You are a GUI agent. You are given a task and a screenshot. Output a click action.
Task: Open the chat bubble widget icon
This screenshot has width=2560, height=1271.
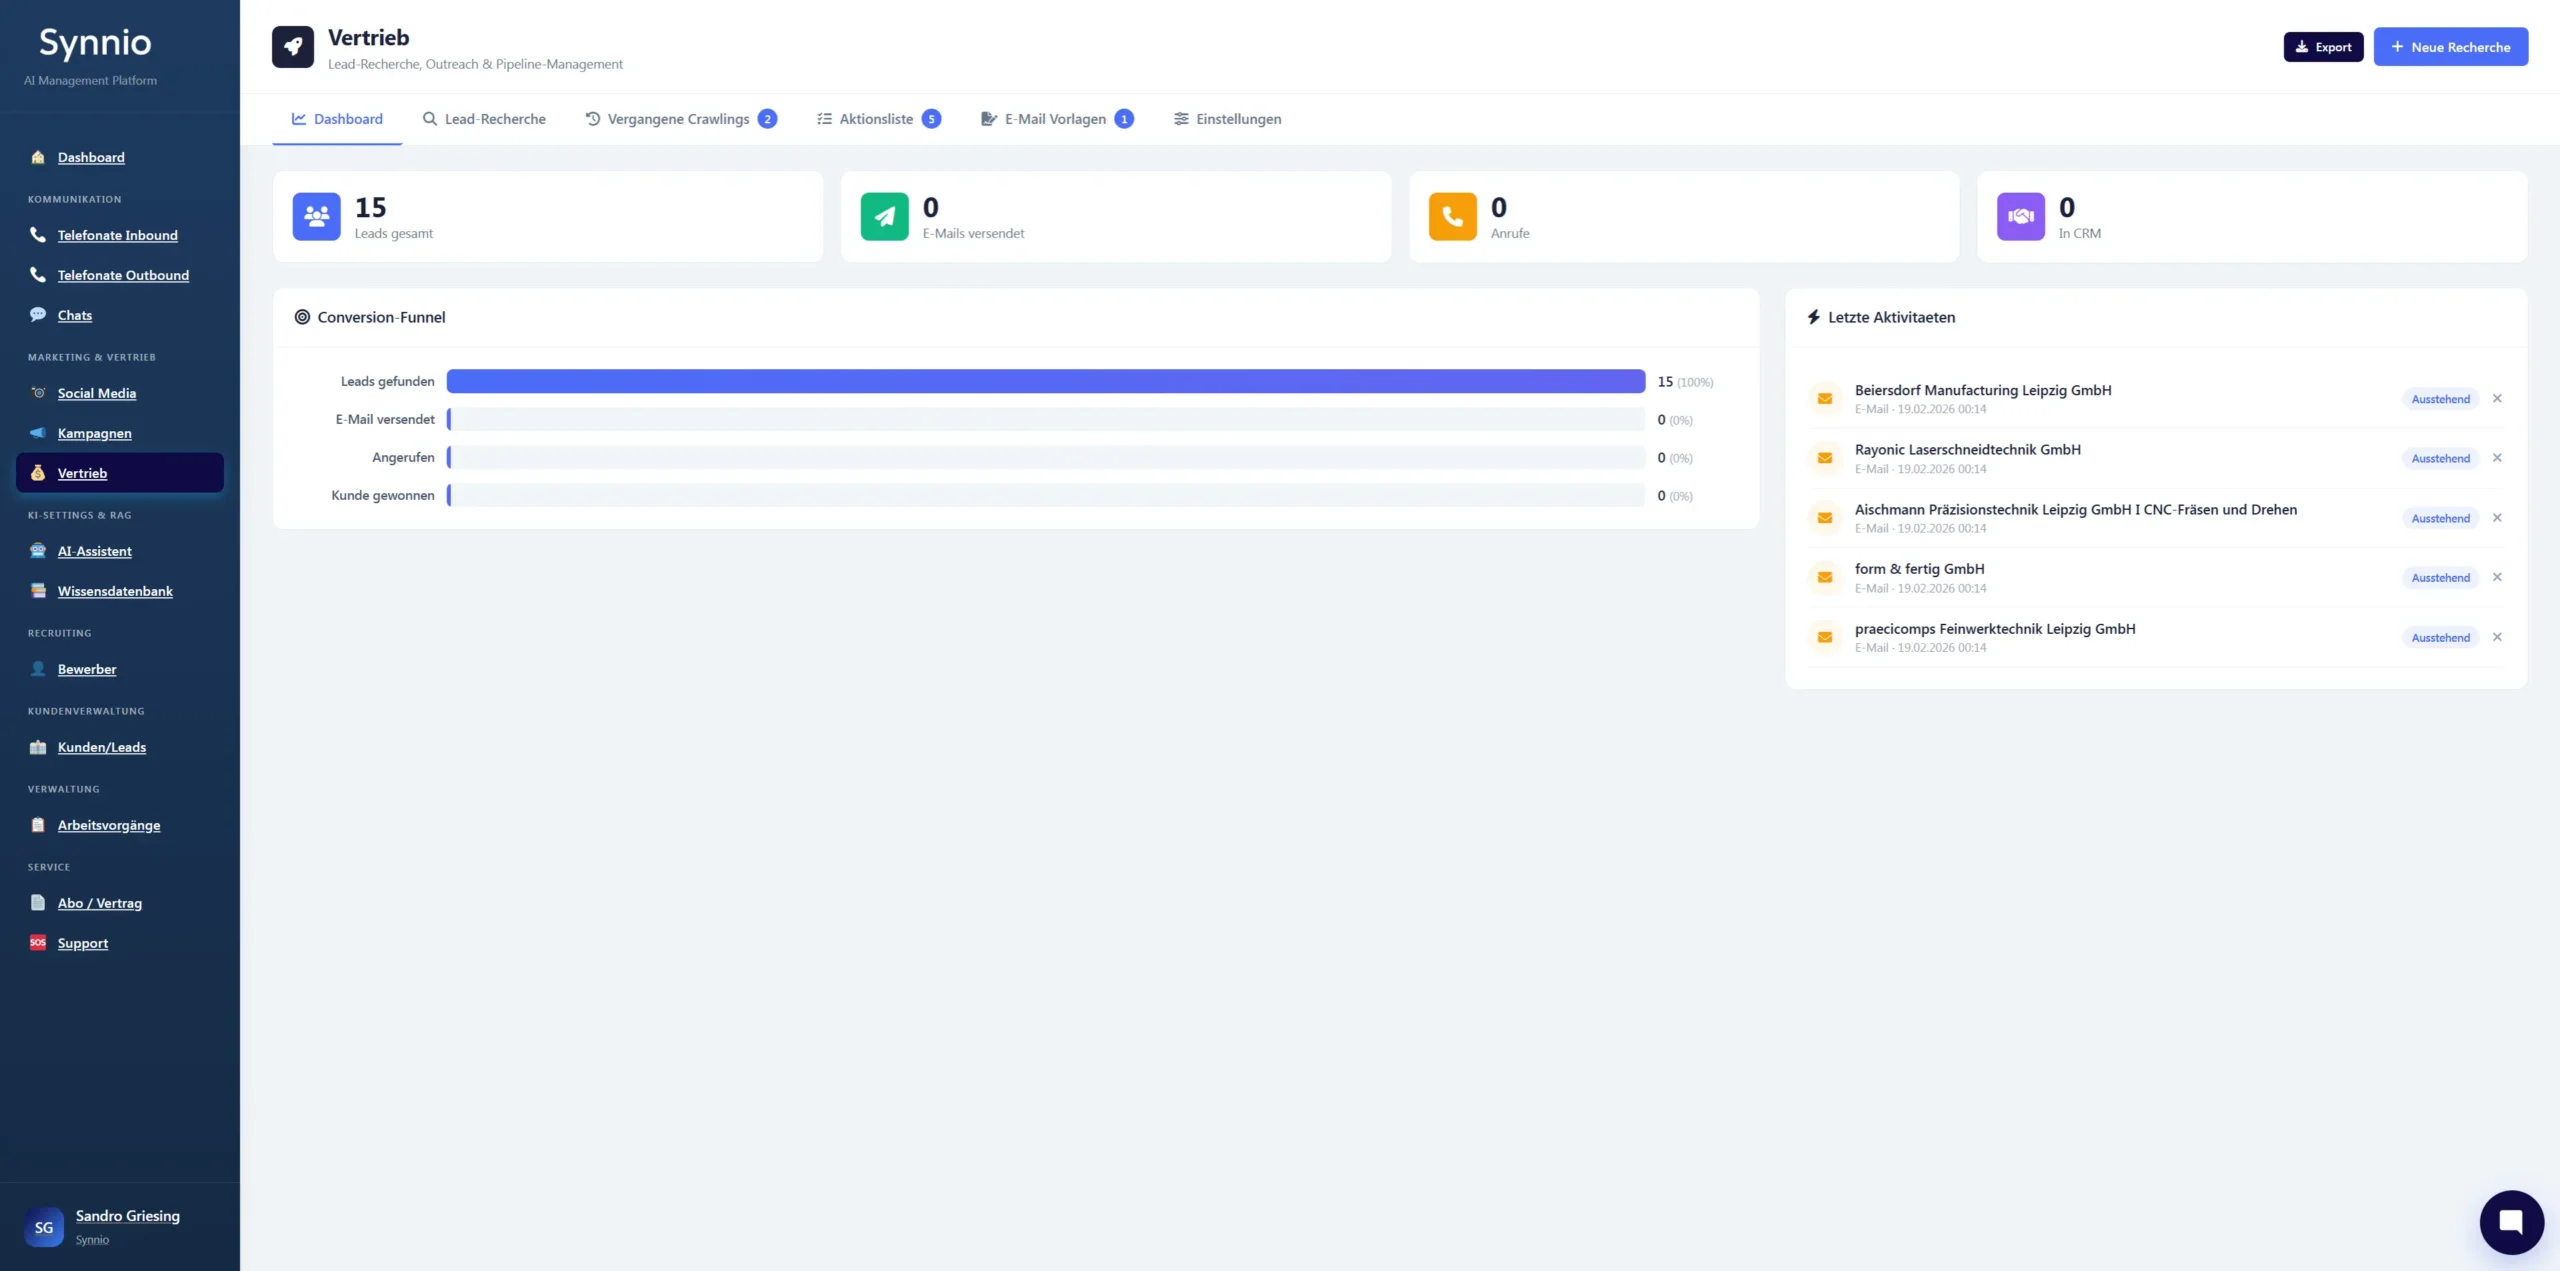pyautogui.click(x=2510, y=1221)
